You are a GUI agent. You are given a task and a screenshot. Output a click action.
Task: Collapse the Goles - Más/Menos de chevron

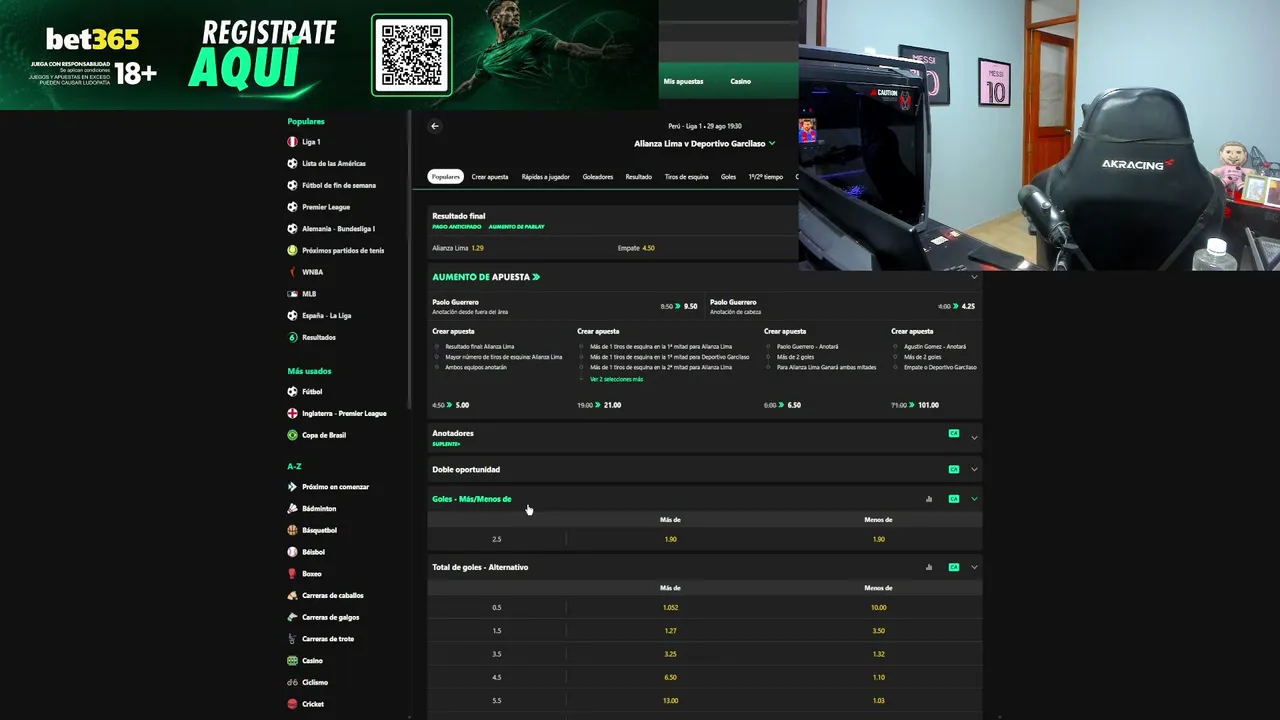coord(974,499)
